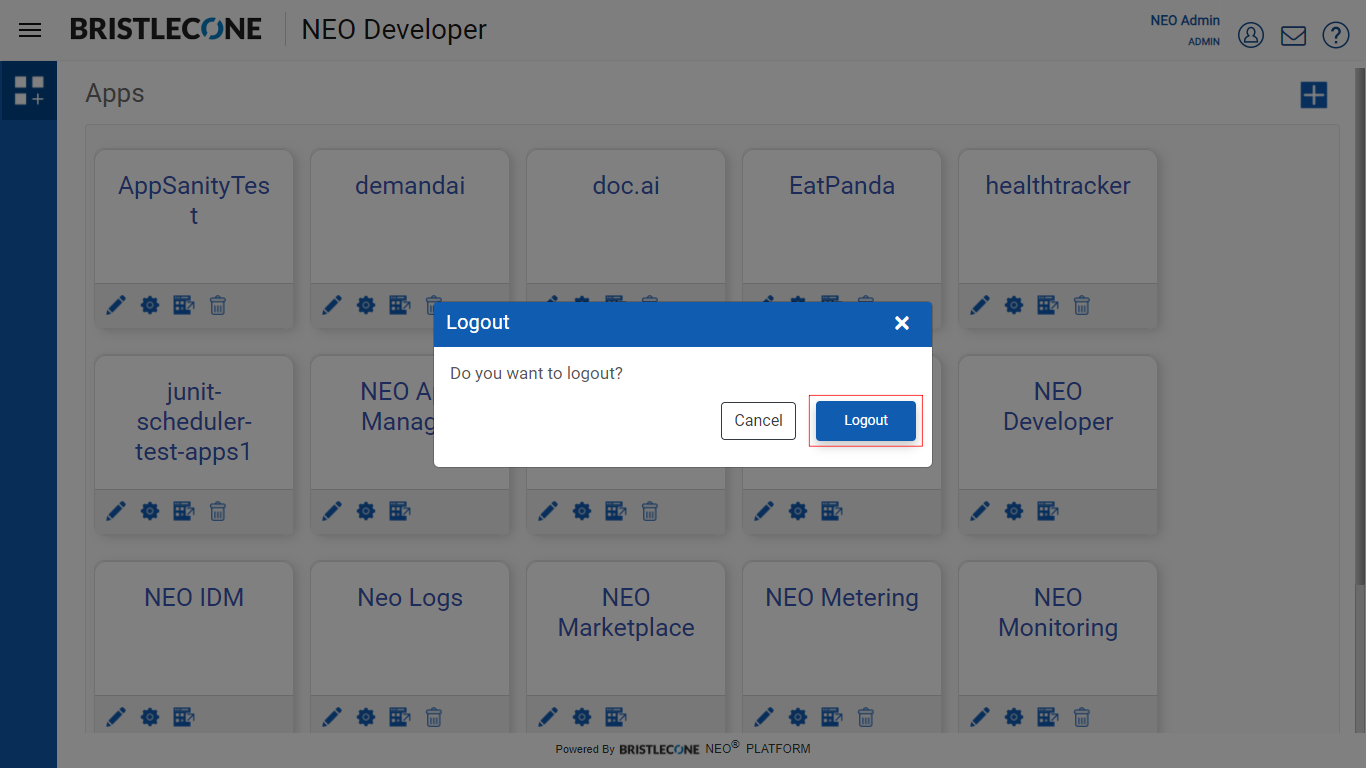
Task: Select the EatPanda app card title
Action: pos(842,185)
